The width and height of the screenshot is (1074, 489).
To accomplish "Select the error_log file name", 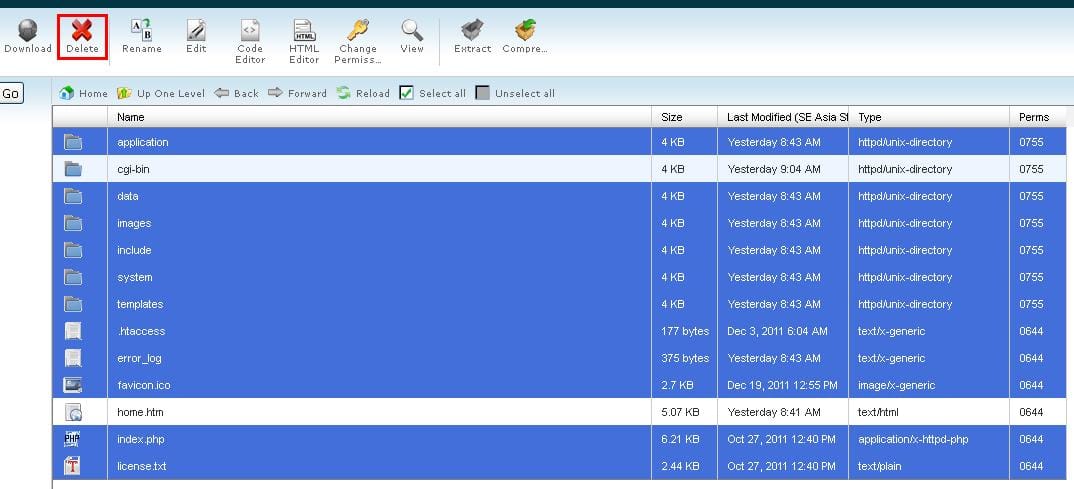I will pyautogui.click(x=139, y=358).
